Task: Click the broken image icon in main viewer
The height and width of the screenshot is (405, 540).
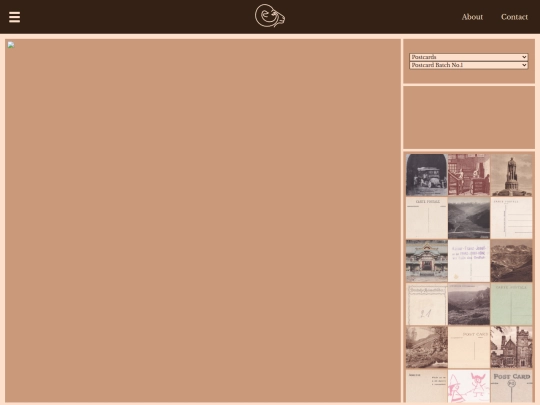Action: point(11,45)
